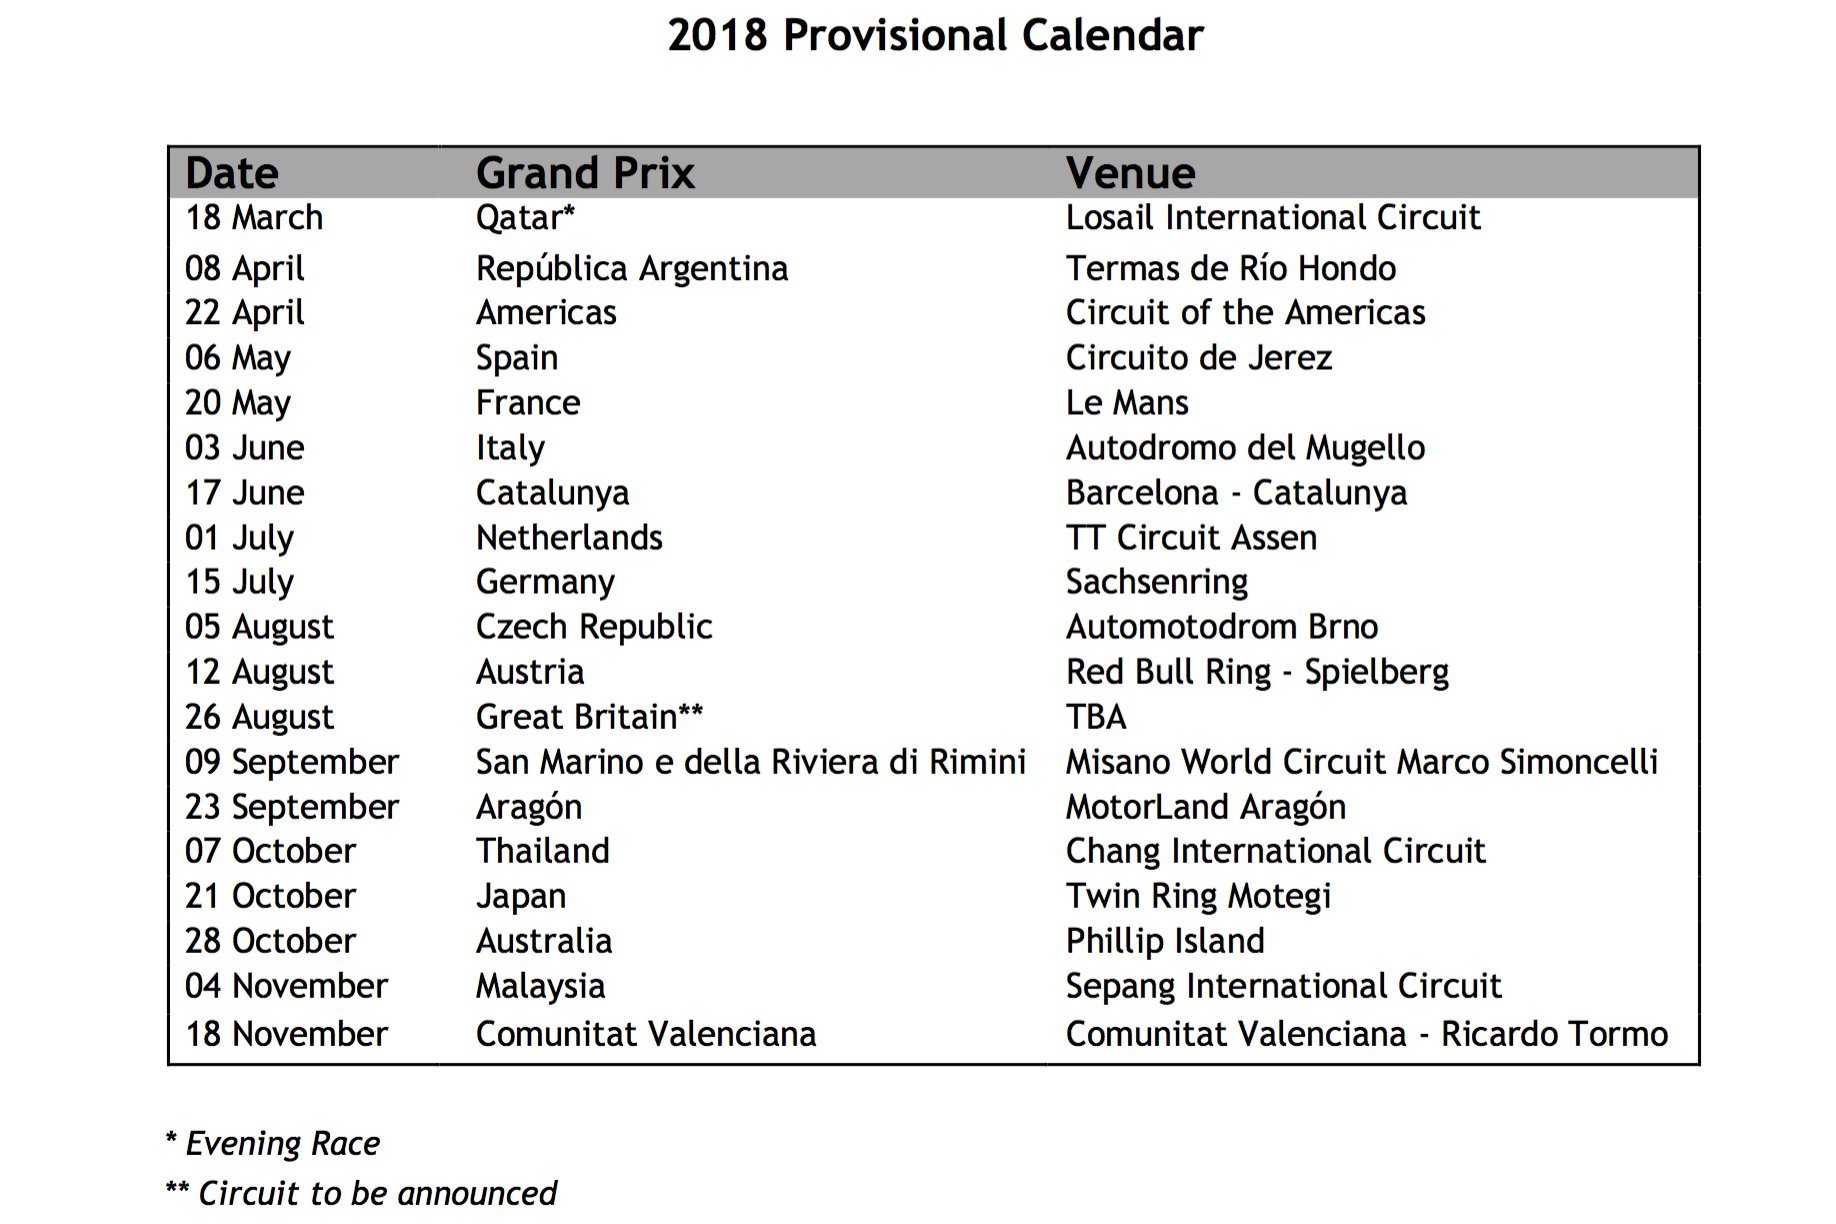Click the República Argentina Grand Prix cell
Screen dimensions: 1836x1224
pyautogui.click(x=632, y=269)
